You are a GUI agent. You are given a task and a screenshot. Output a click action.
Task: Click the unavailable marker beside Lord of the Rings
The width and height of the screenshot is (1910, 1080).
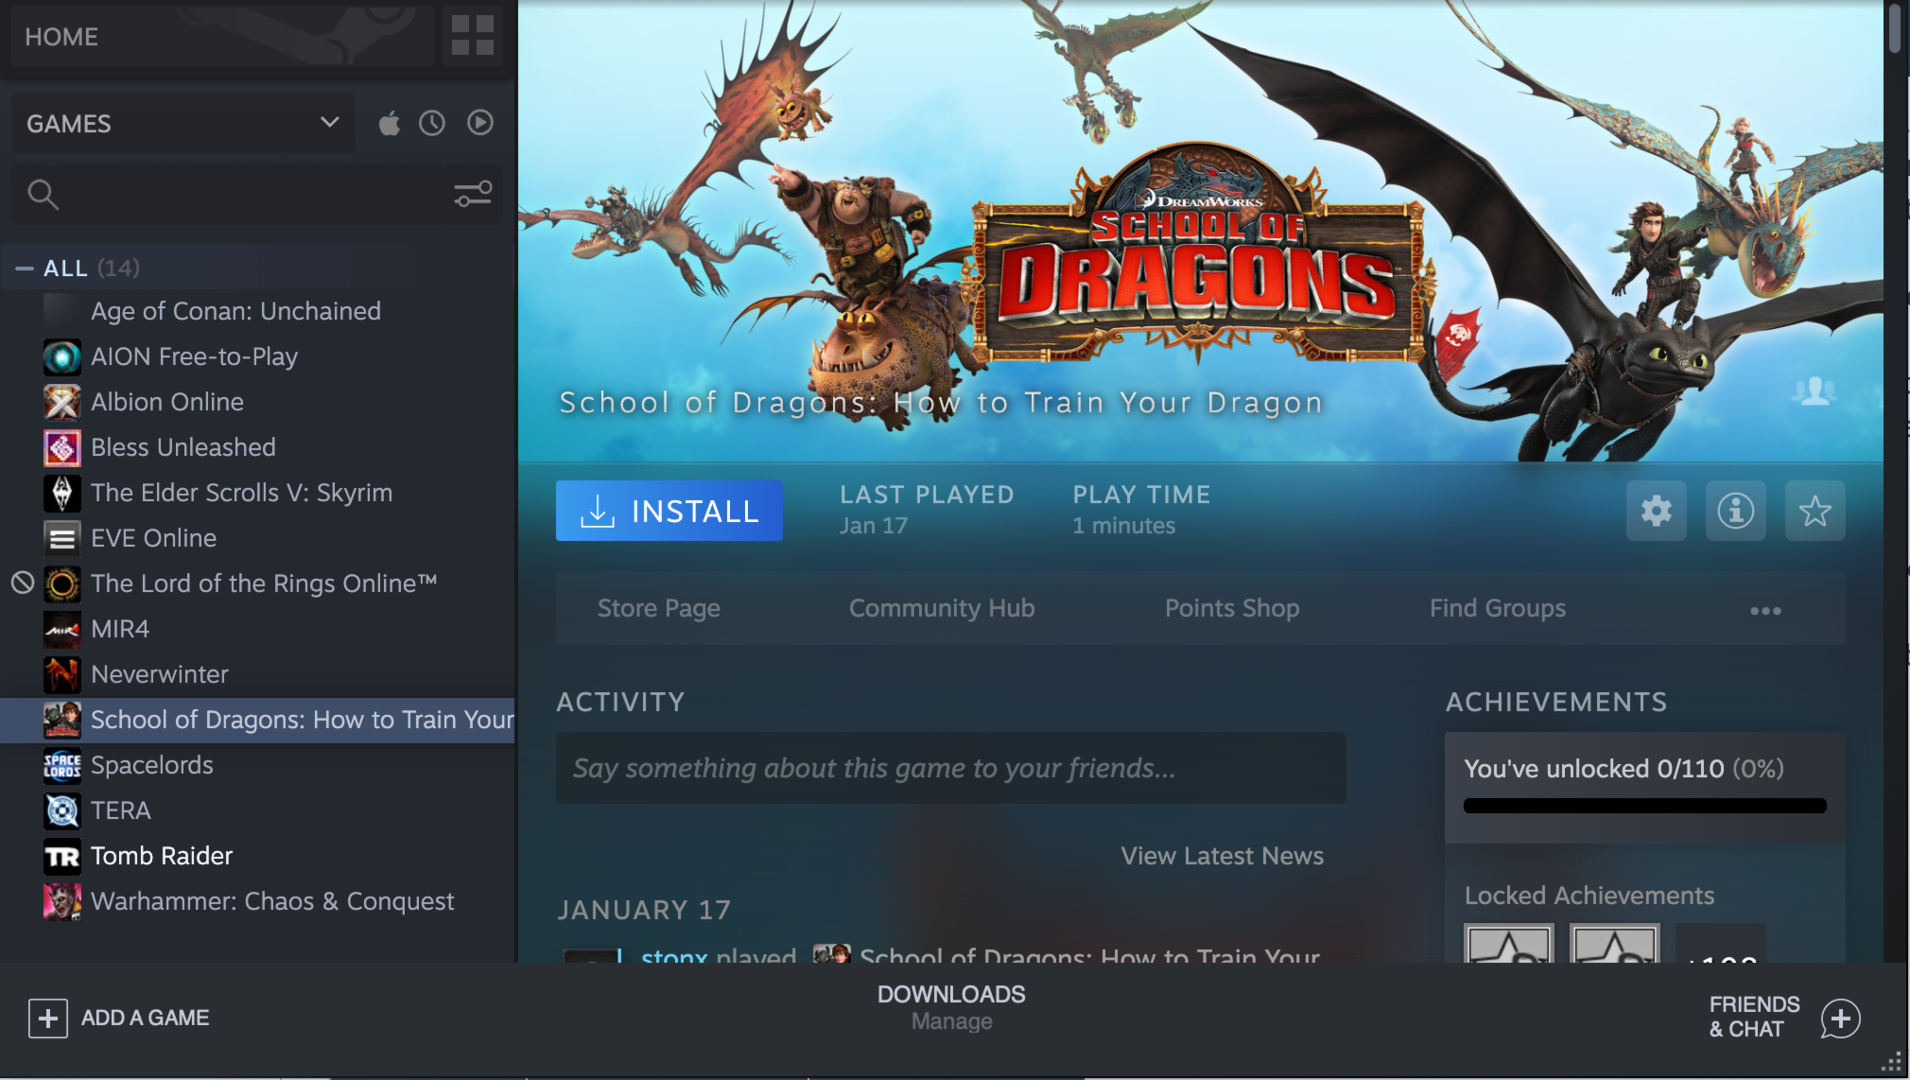[22, 583]
